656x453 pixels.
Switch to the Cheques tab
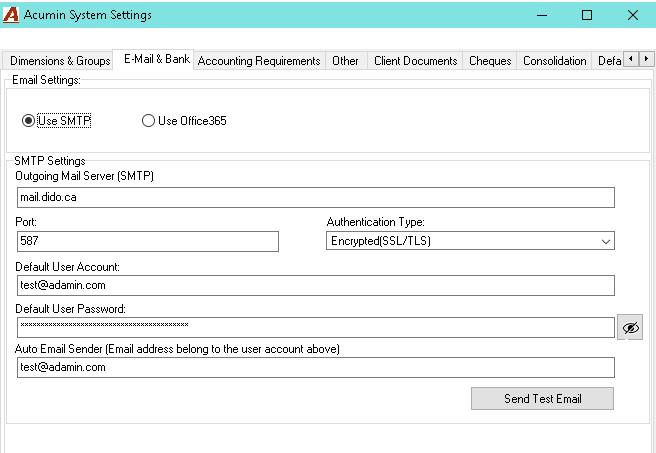coord(490,61)
